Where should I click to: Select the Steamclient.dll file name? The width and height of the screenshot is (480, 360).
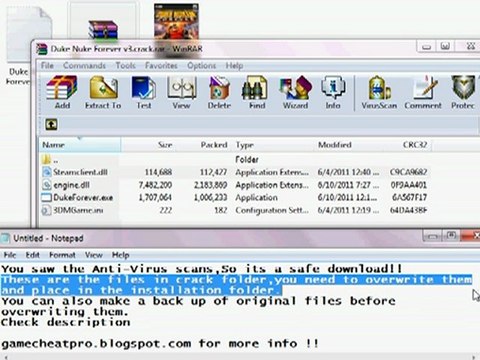80,172
